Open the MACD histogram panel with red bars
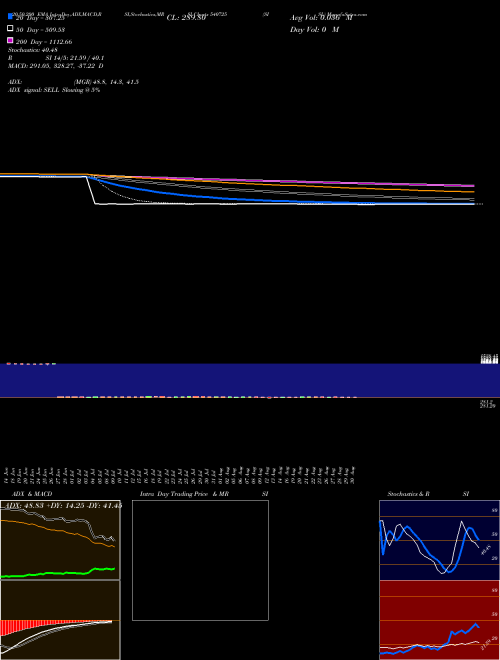Image resolution: width=500 pixels, height=660 pixels. click(60, 620)
